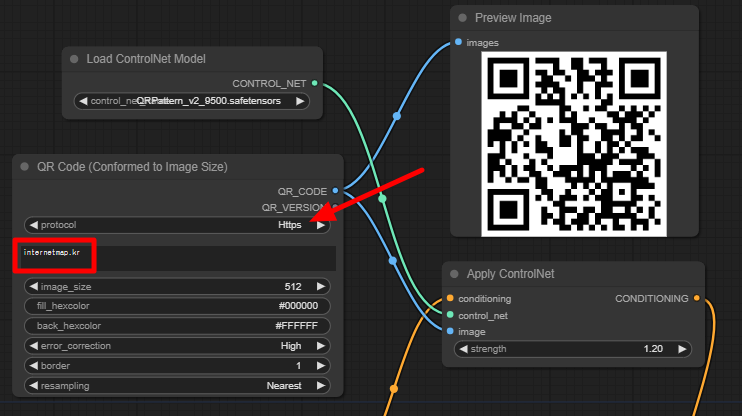Collapse the Apply ControlNet node dot

[x=454, y=274]
